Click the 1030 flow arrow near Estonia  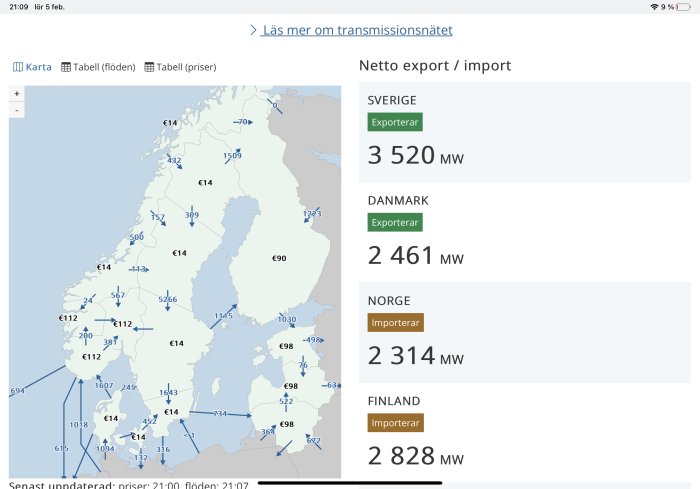click(x=287, y=320)
